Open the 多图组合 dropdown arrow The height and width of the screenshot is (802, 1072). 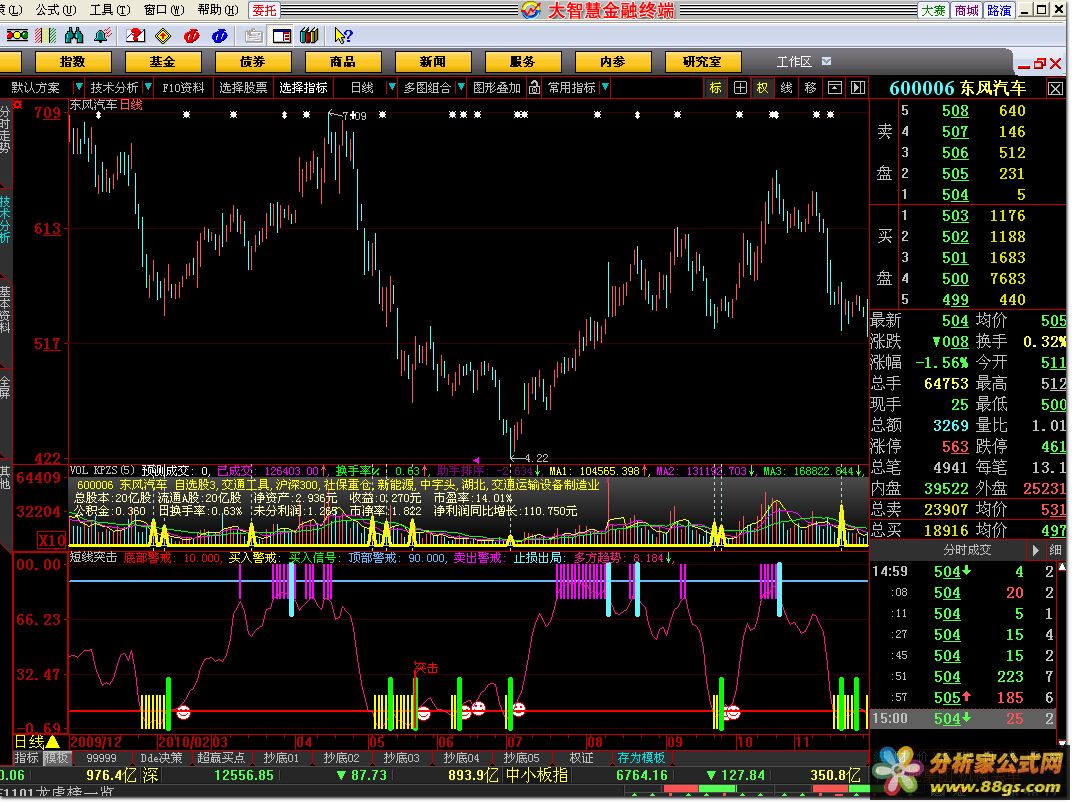[x=461, y=88]
